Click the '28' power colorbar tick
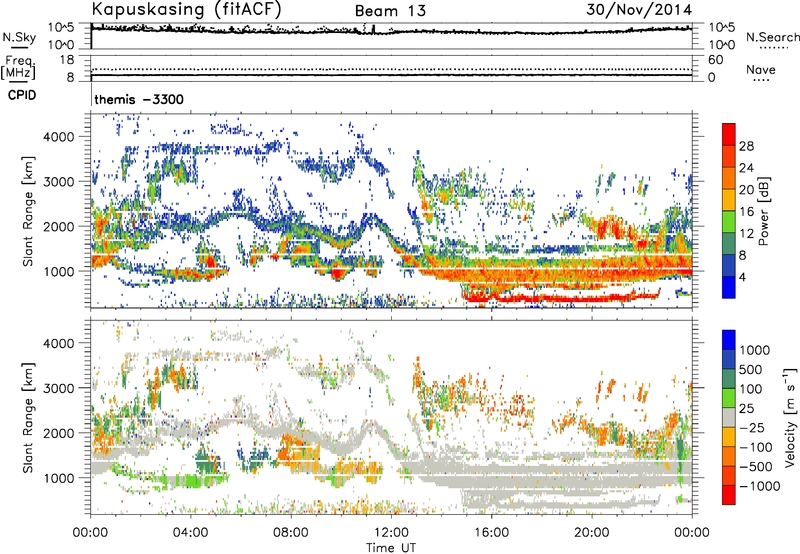The height and width of the screenshot is (554, 800). click(x=746, y=146)
